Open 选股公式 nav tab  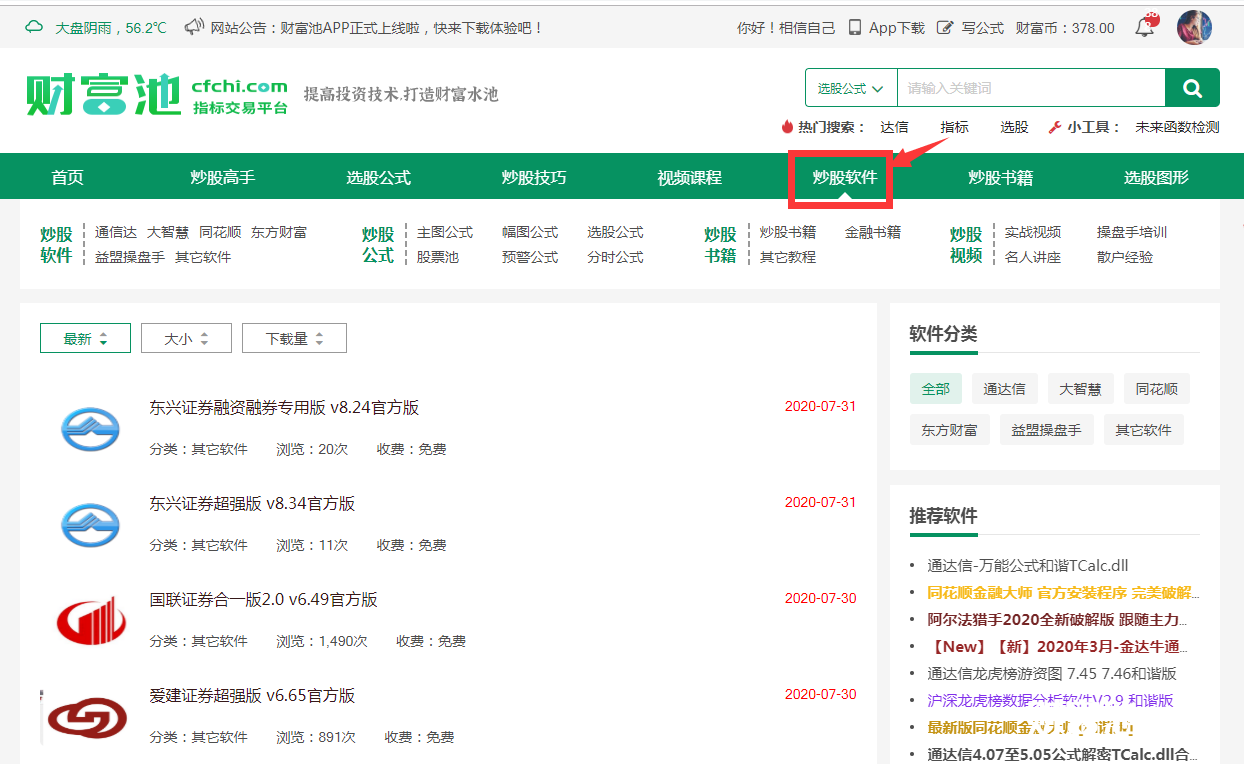point(379,178)
